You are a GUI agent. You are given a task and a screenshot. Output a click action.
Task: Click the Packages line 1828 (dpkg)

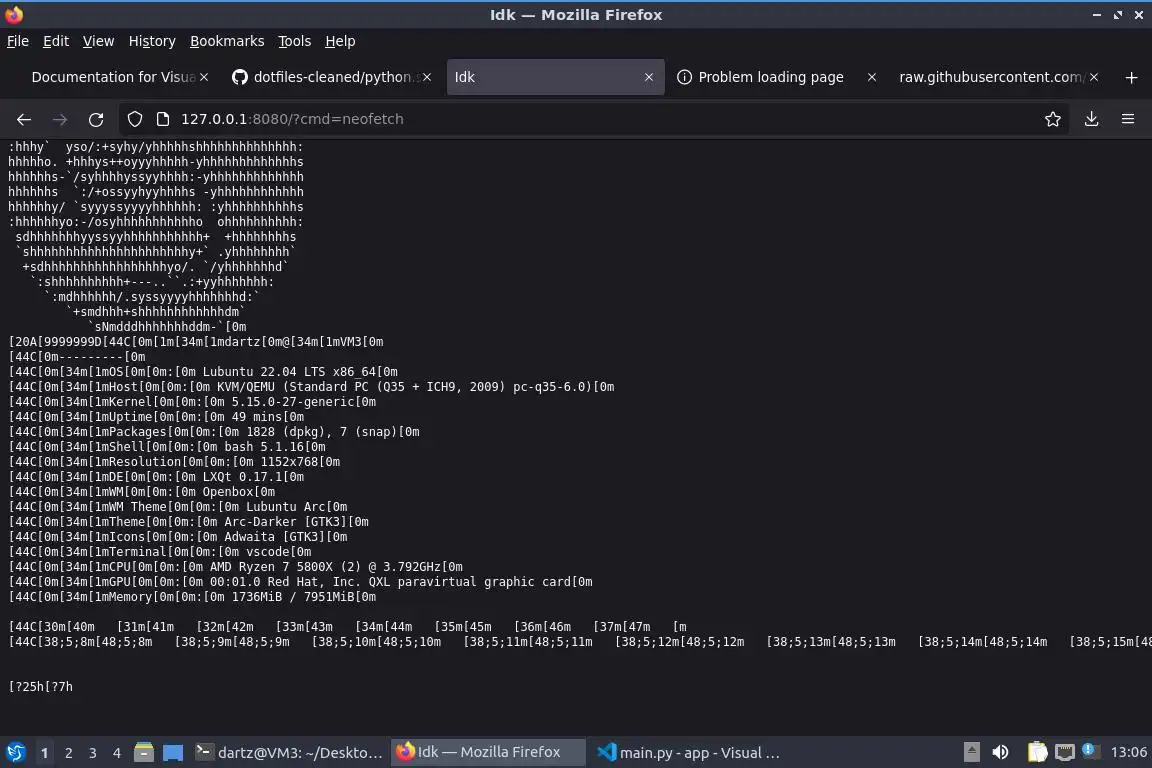pos(215,432)
